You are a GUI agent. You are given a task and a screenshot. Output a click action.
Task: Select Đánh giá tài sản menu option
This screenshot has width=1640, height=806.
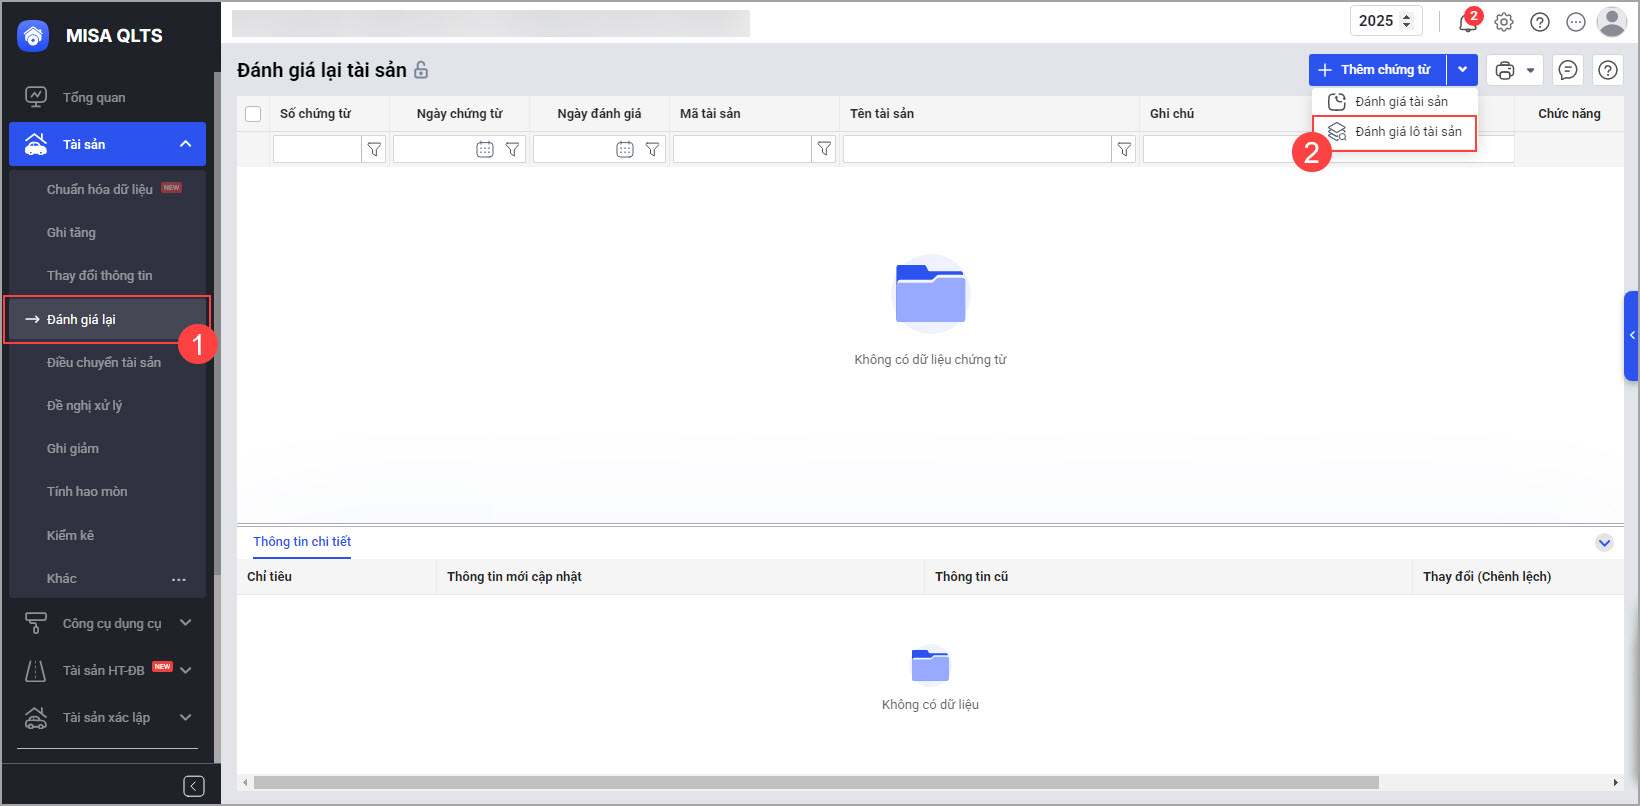(x=1395, y=102)
